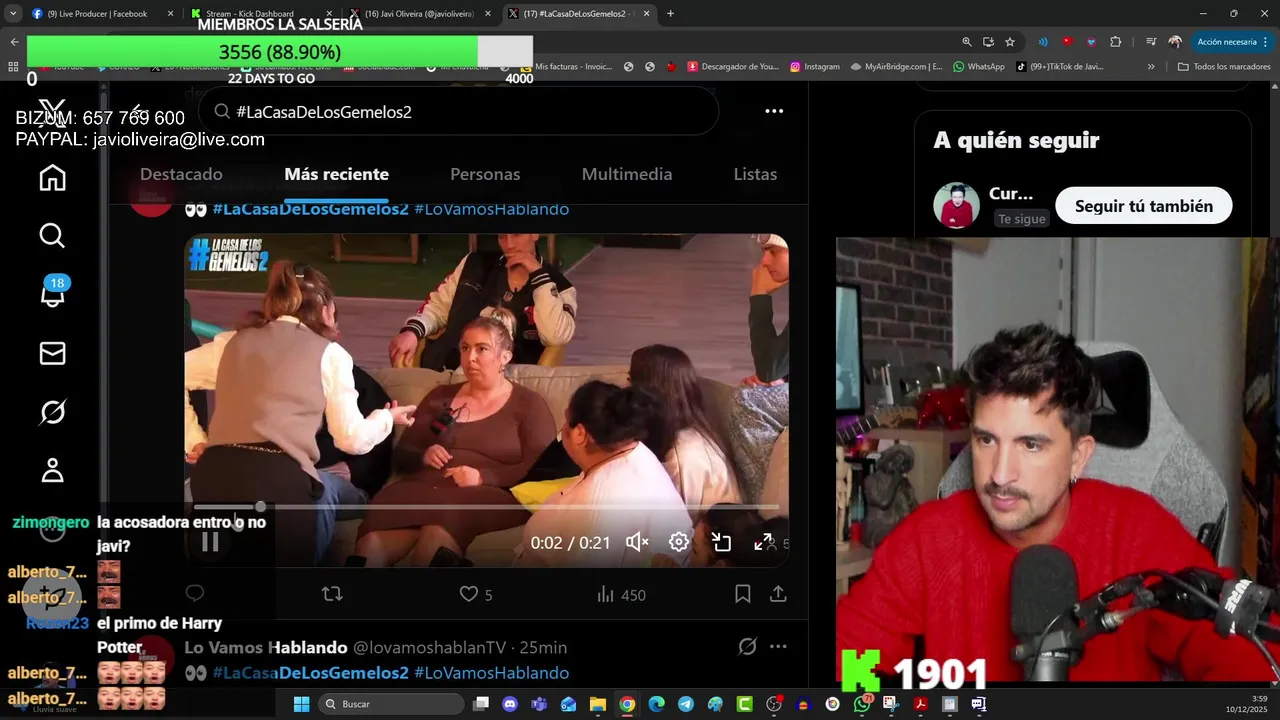Open WhatsApp from the taskbar

pos(861,704)
